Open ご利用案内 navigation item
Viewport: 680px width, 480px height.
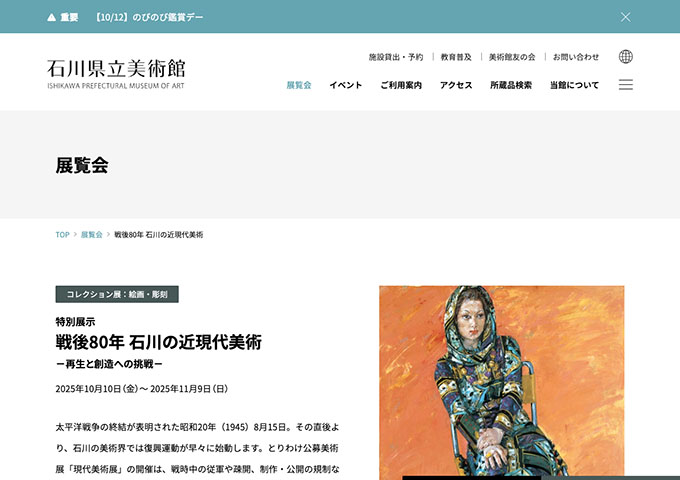click(401, 85)
